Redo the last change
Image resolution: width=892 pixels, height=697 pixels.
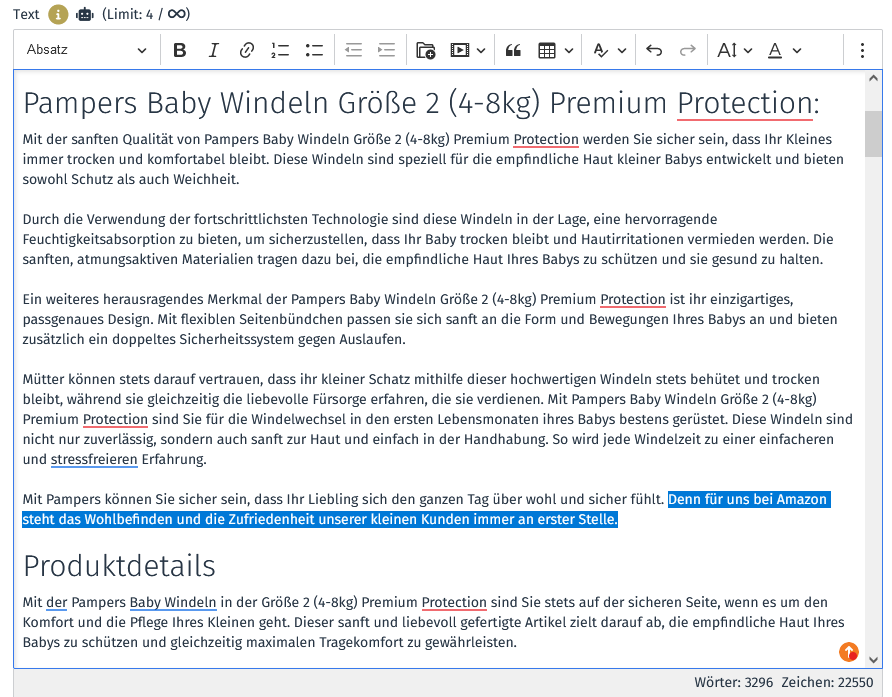[688, 51]
